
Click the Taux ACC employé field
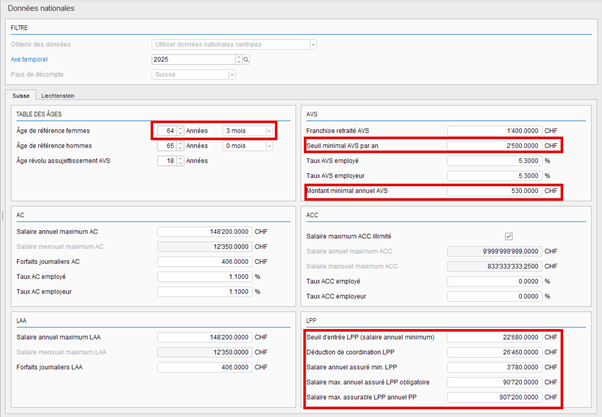point(494,281)
